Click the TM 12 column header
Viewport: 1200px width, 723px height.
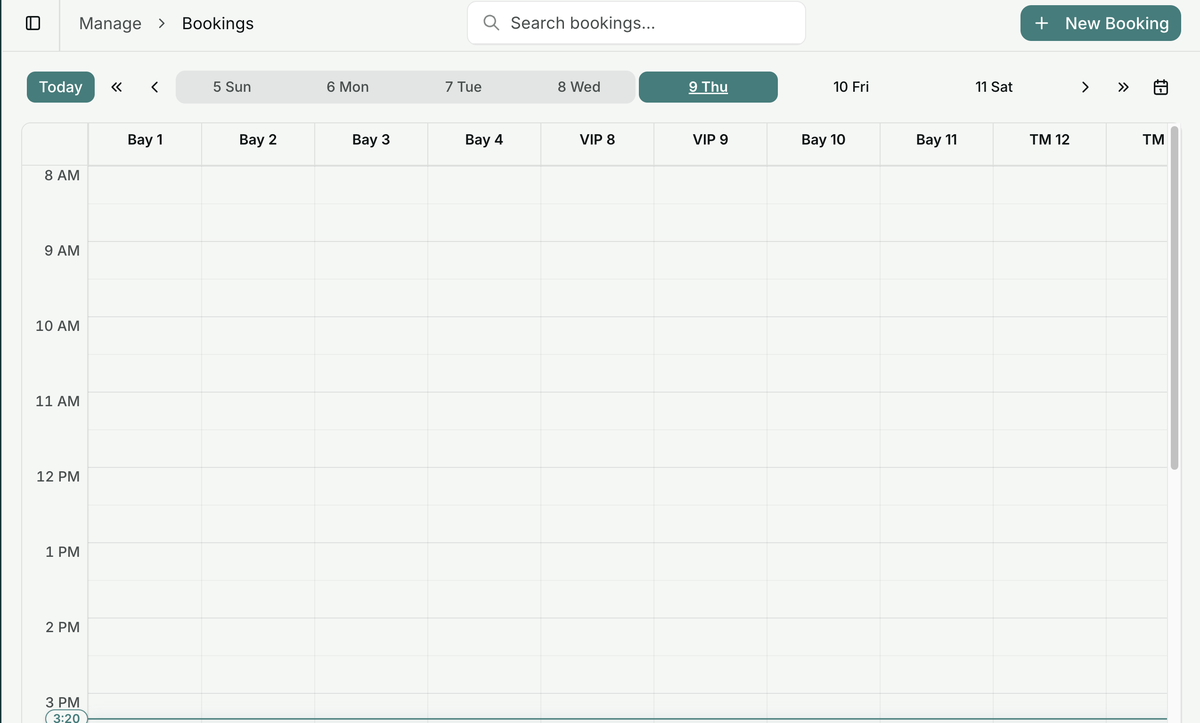(1049, 140)
